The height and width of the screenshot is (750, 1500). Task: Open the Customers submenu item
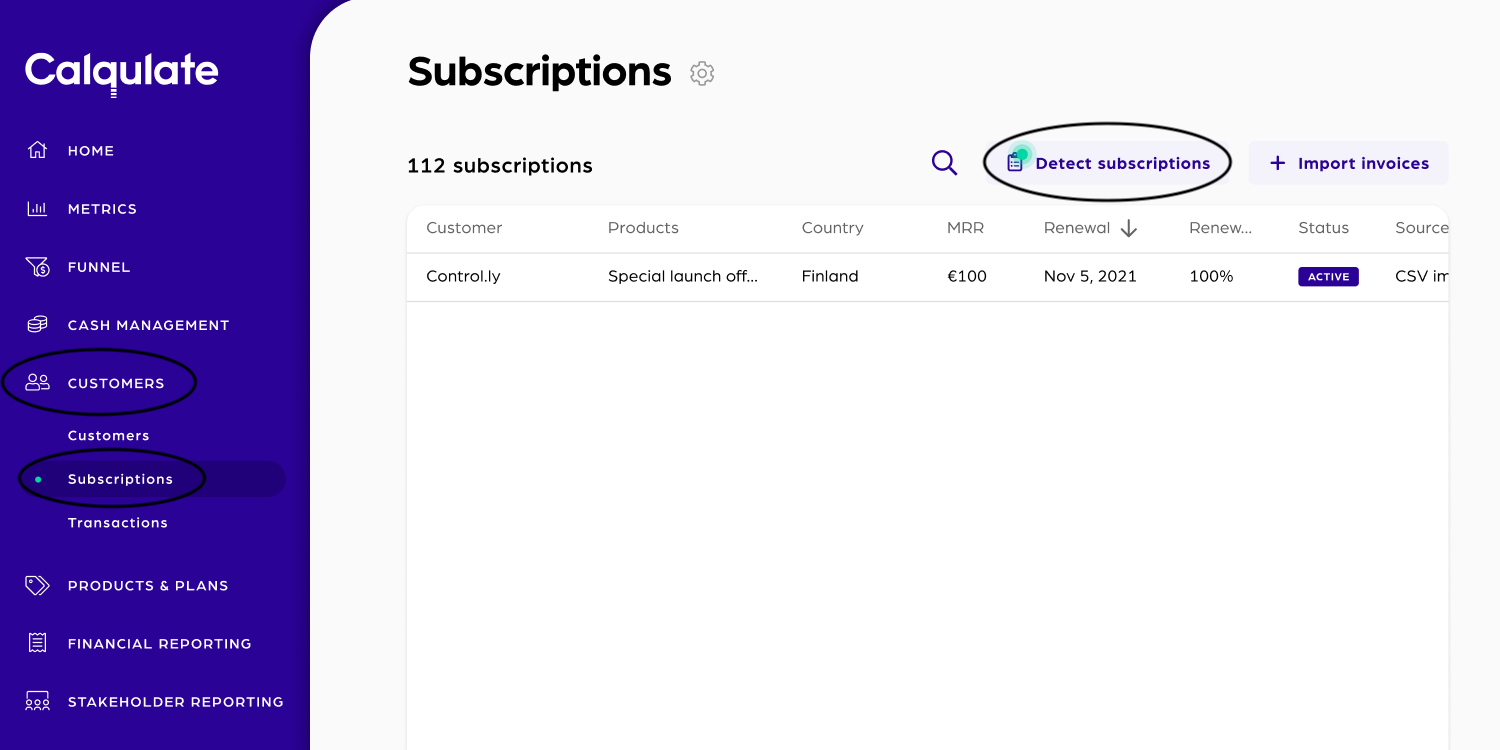108,435
